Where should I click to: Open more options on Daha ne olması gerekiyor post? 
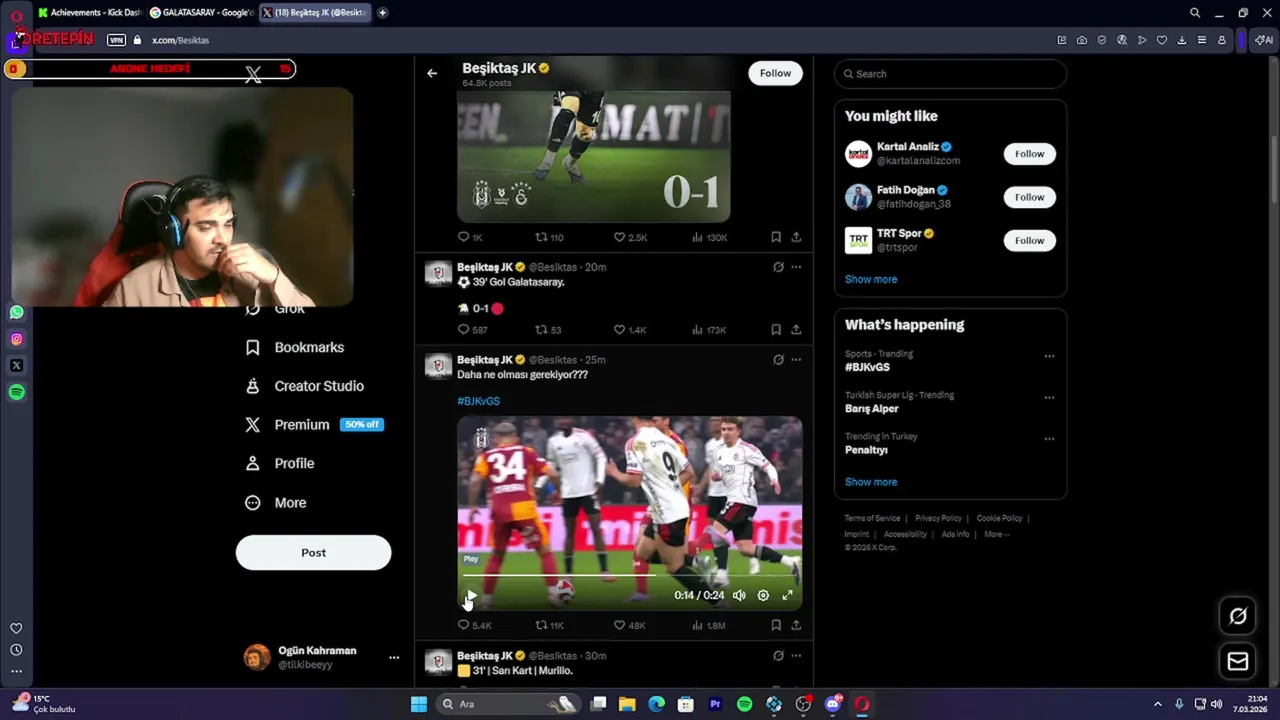coord(796,360)
